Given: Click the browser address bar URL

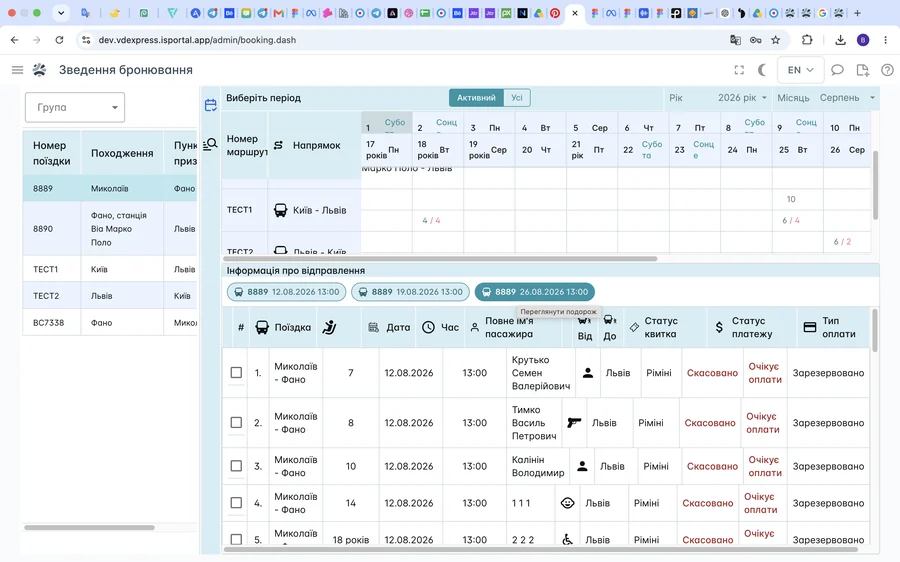Looking at the screenshot, I should click(197, 40).
